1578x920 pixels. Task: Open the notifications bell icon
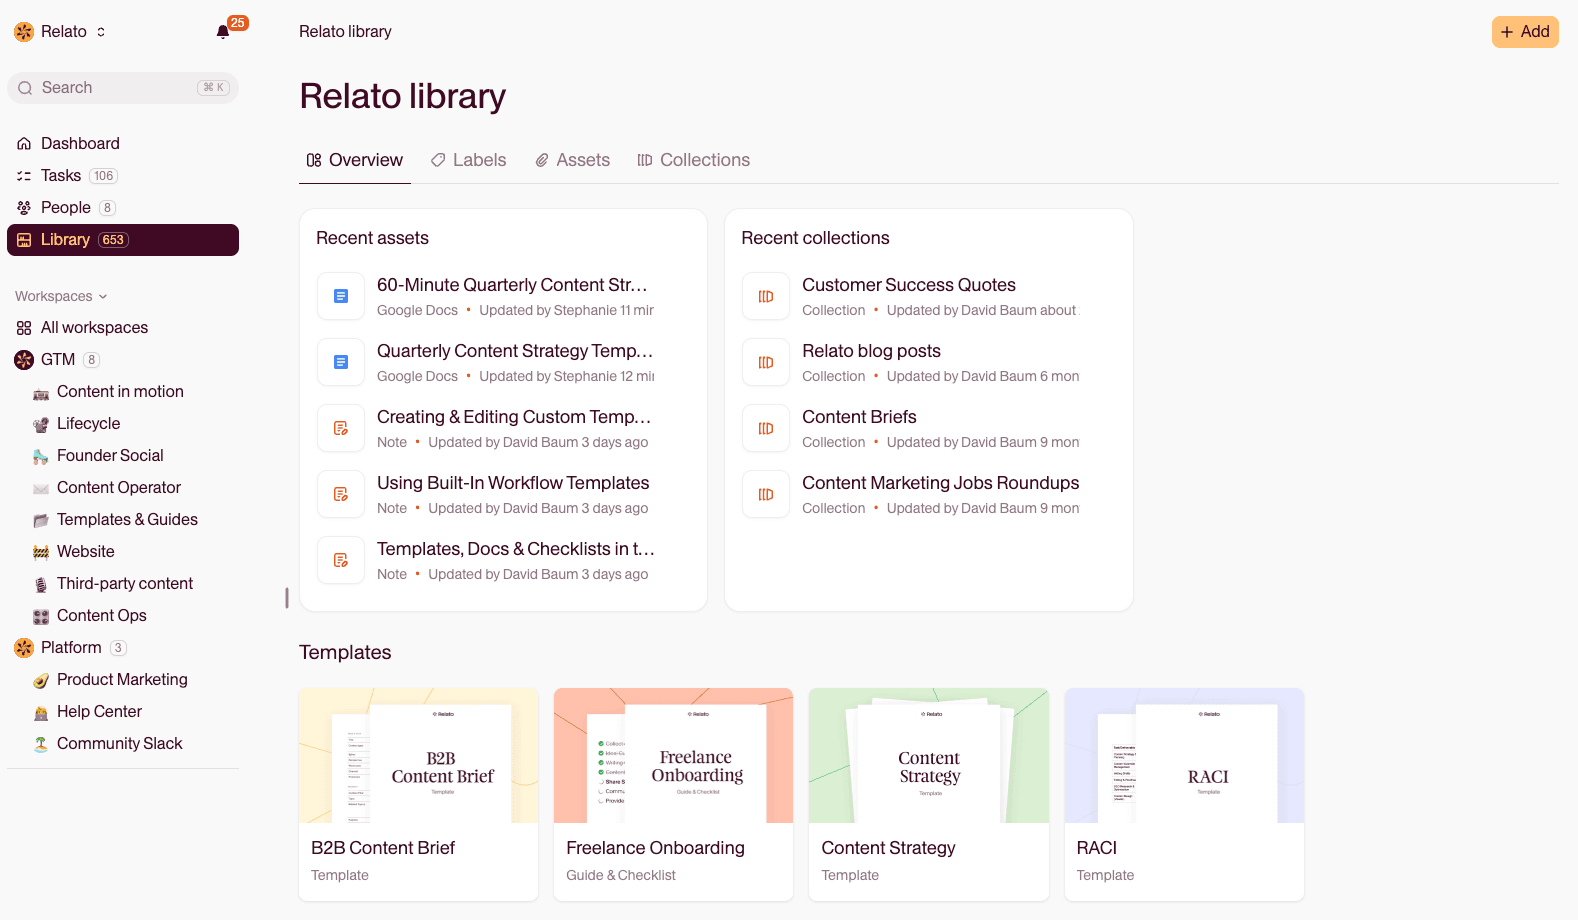pos(223,32)
